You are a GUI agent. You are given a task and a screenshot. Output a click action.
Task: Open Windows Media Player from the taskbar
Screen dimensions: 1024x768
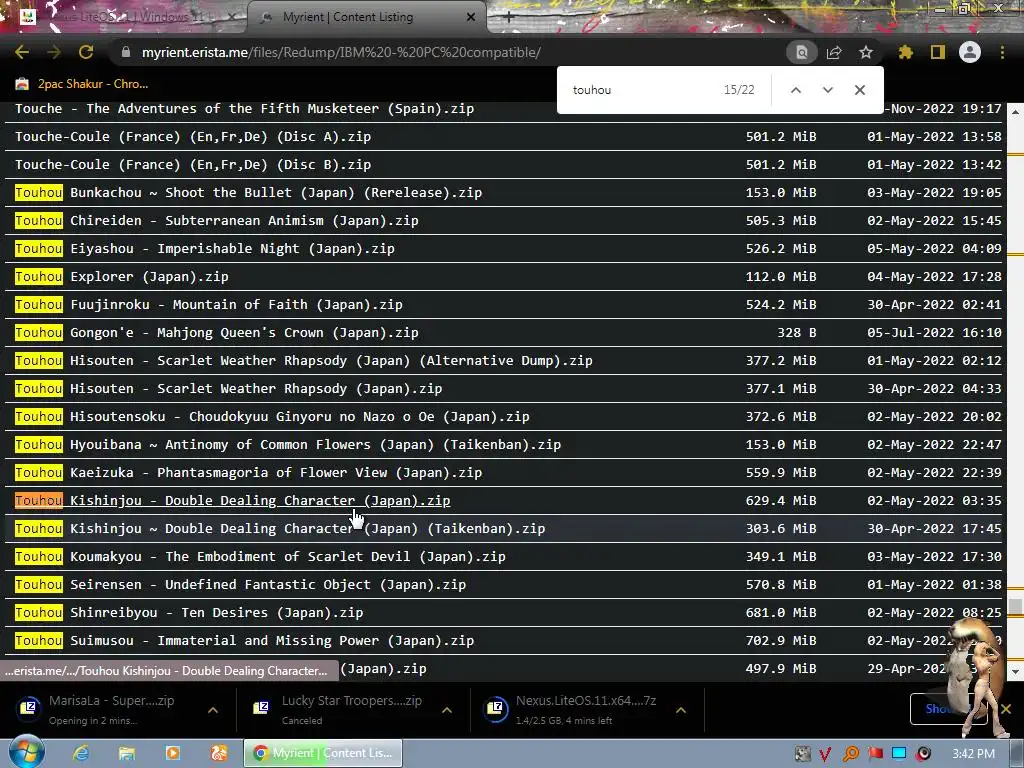coord(173,753)
